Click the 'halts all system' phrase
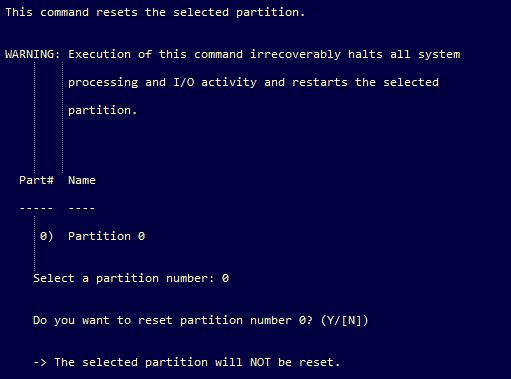 [404, 54]
